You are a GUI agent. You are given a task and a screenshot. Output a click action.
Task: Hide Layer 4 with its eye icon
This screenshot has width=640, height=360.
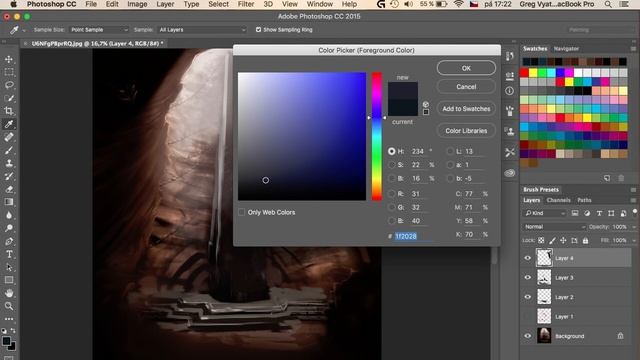(x=528, y=258)
